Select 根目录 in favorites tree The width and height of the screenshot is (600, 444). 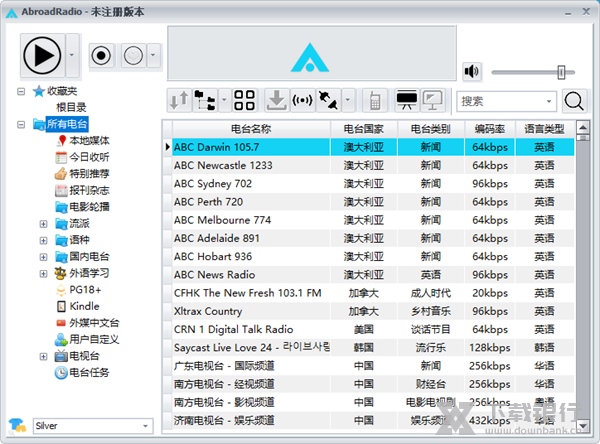point(71,107)
